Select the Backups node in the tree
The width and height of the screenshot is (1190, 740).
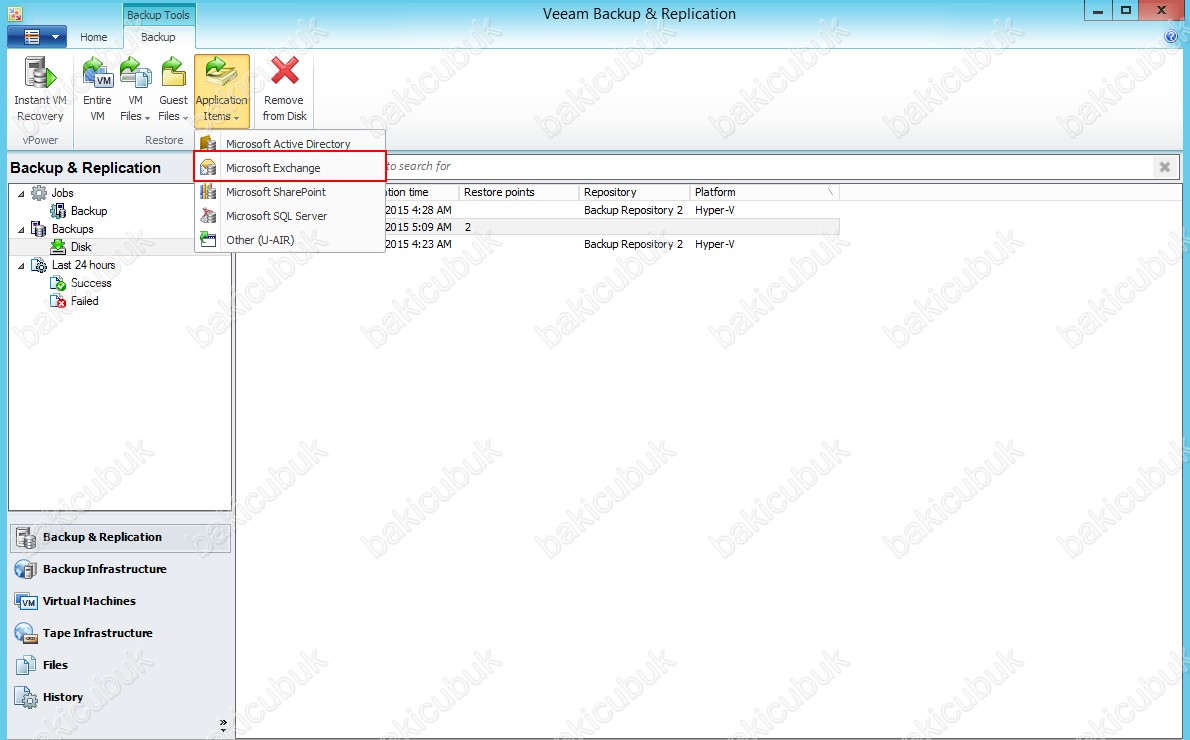(73, 229)
